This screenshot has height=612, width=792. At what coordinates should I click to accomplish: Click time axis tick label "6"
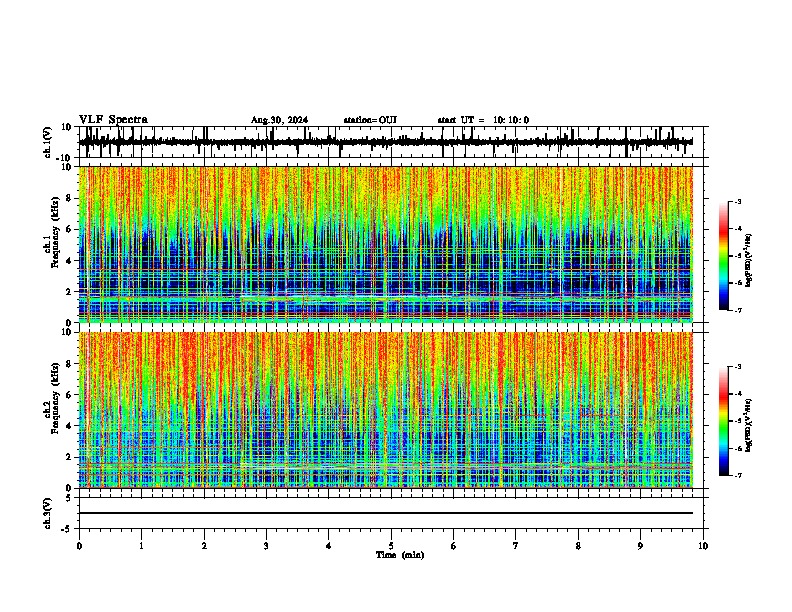pyautogui.click(x=453, y=546)
